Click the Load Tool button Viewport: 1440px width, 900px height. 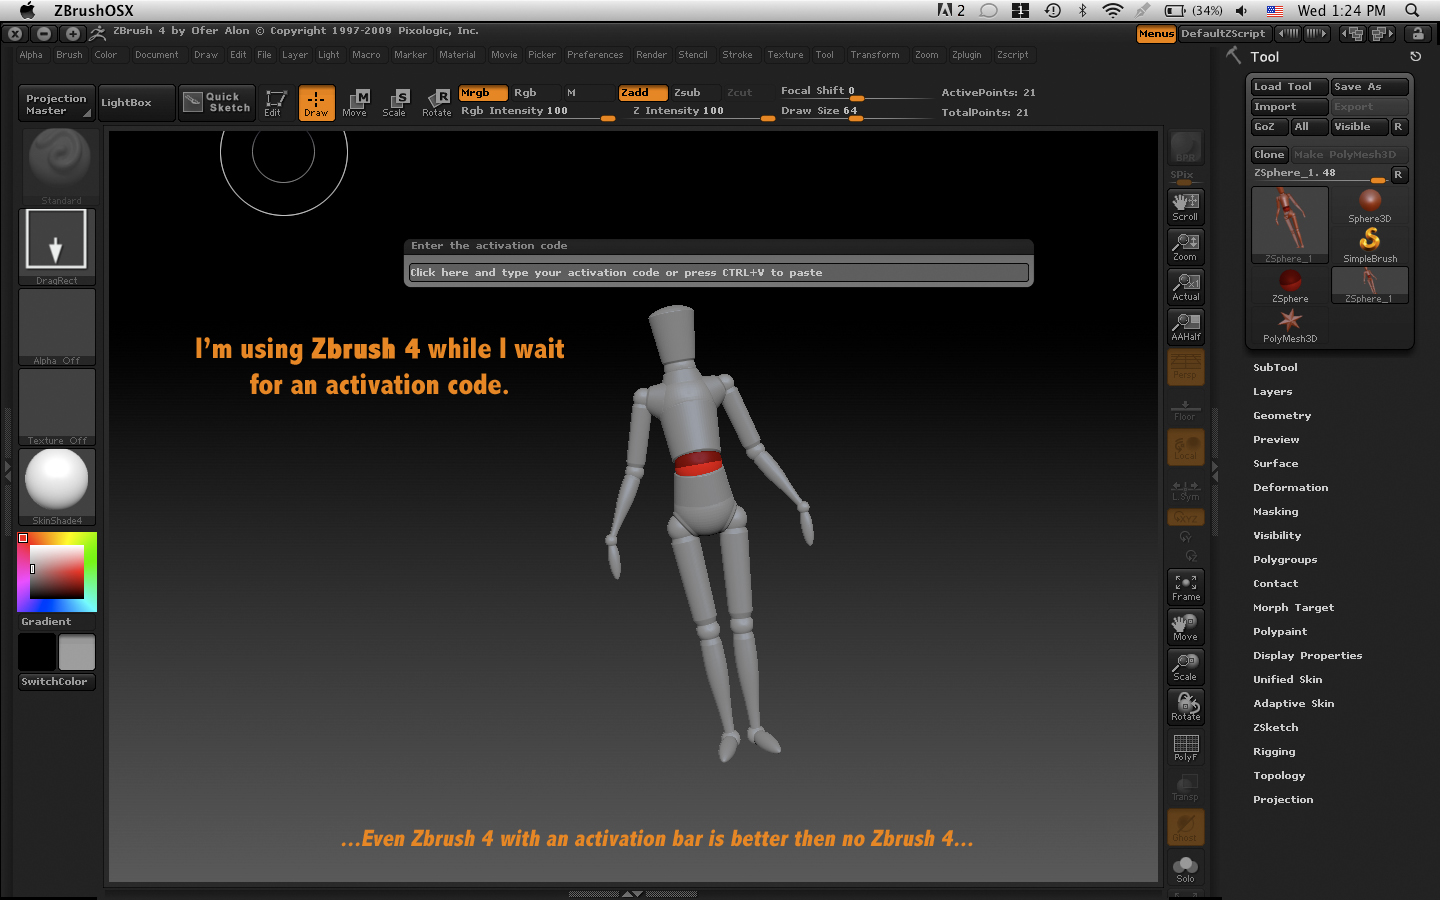click(x=1289, y=87)
